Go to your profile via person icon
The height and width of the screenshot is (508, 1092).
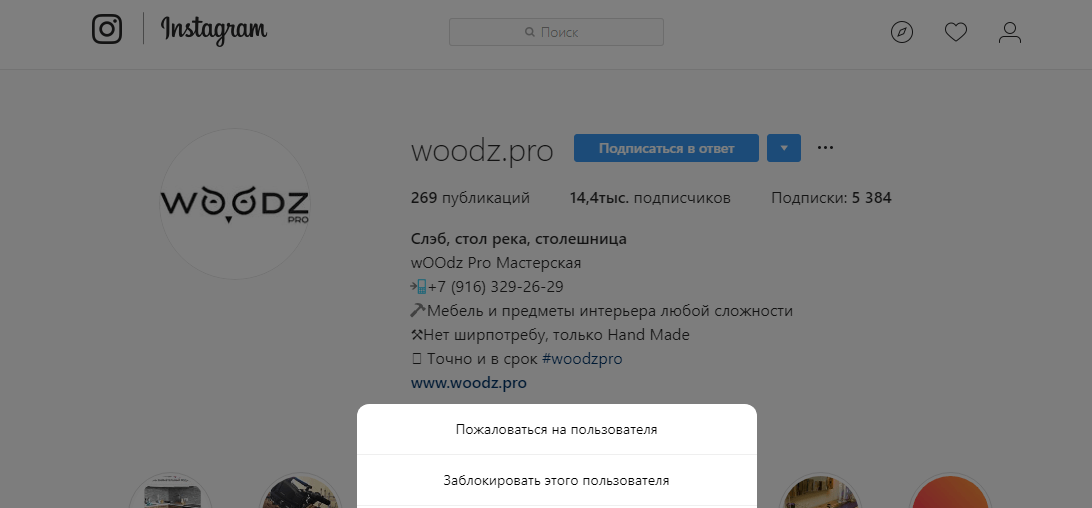click(x=1010, y=33)
